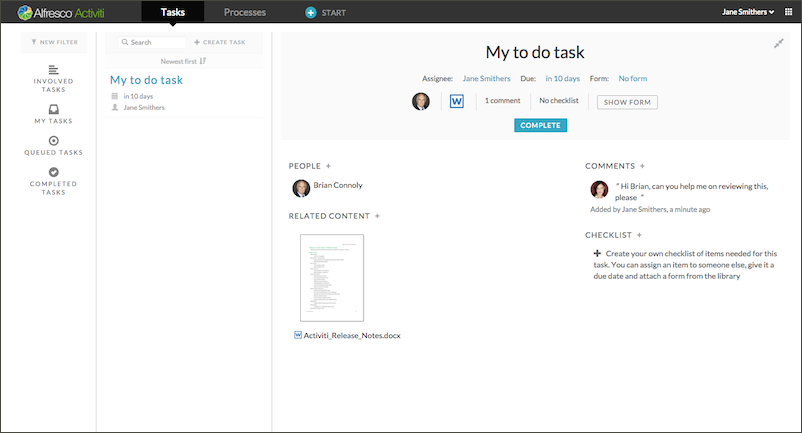Switch to the Processes tab
This screenshot has height=433, width=802.
(x=245, y=12)
